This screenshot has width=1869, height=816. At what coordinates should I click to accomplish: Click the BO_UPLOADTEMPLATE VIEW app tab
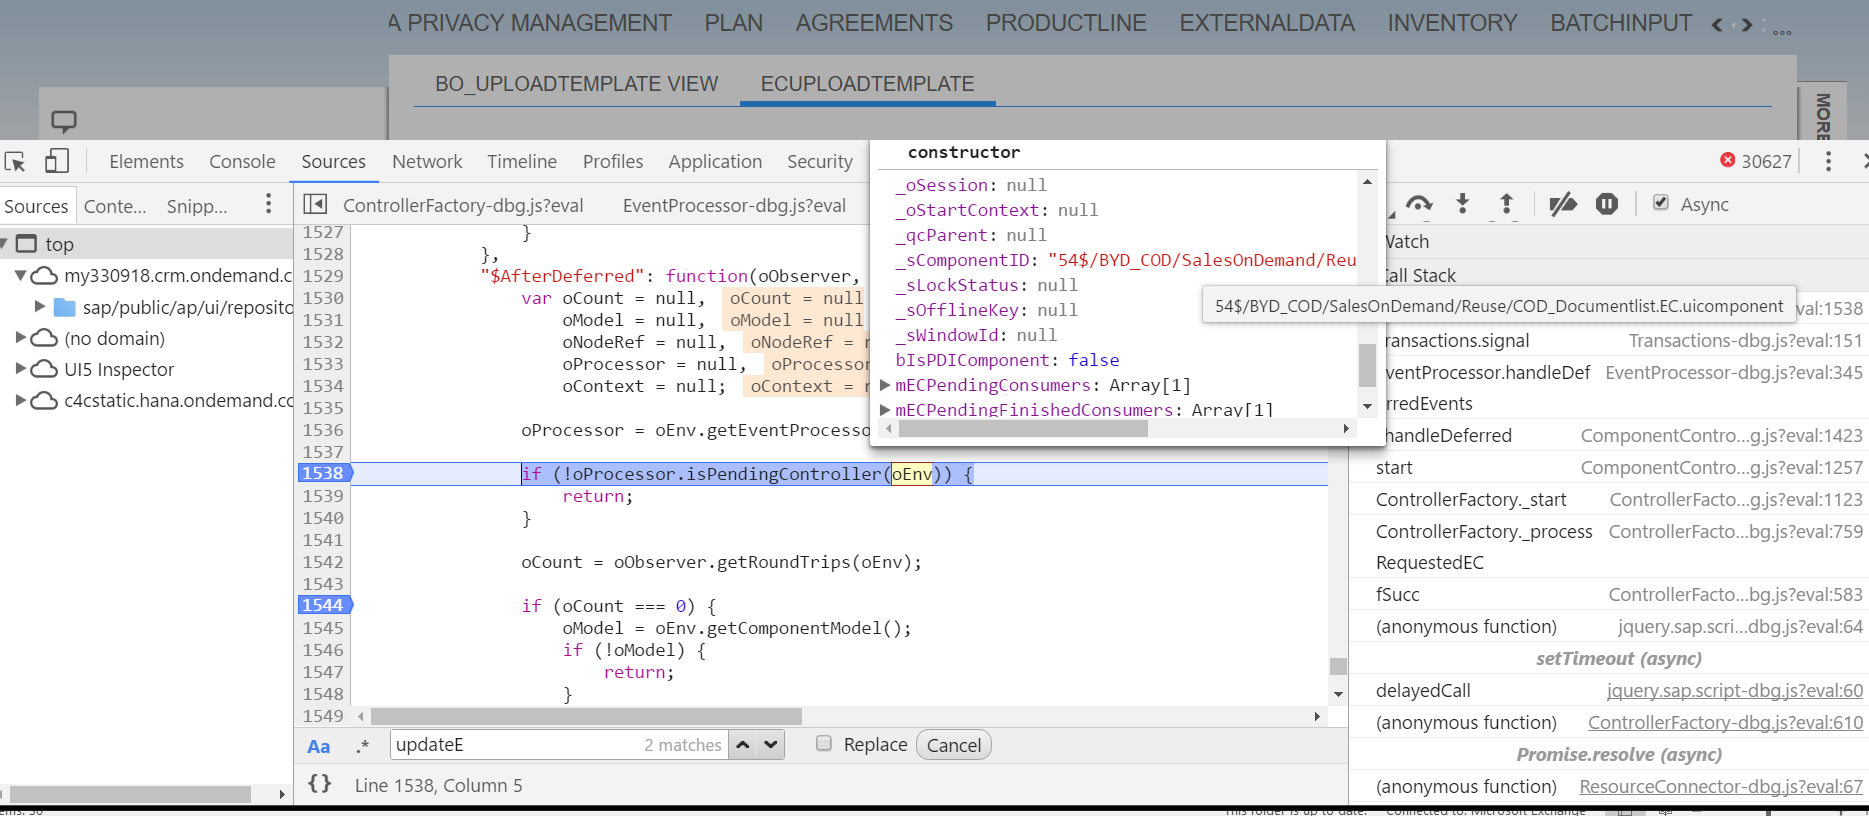click(x=576, y=84)
